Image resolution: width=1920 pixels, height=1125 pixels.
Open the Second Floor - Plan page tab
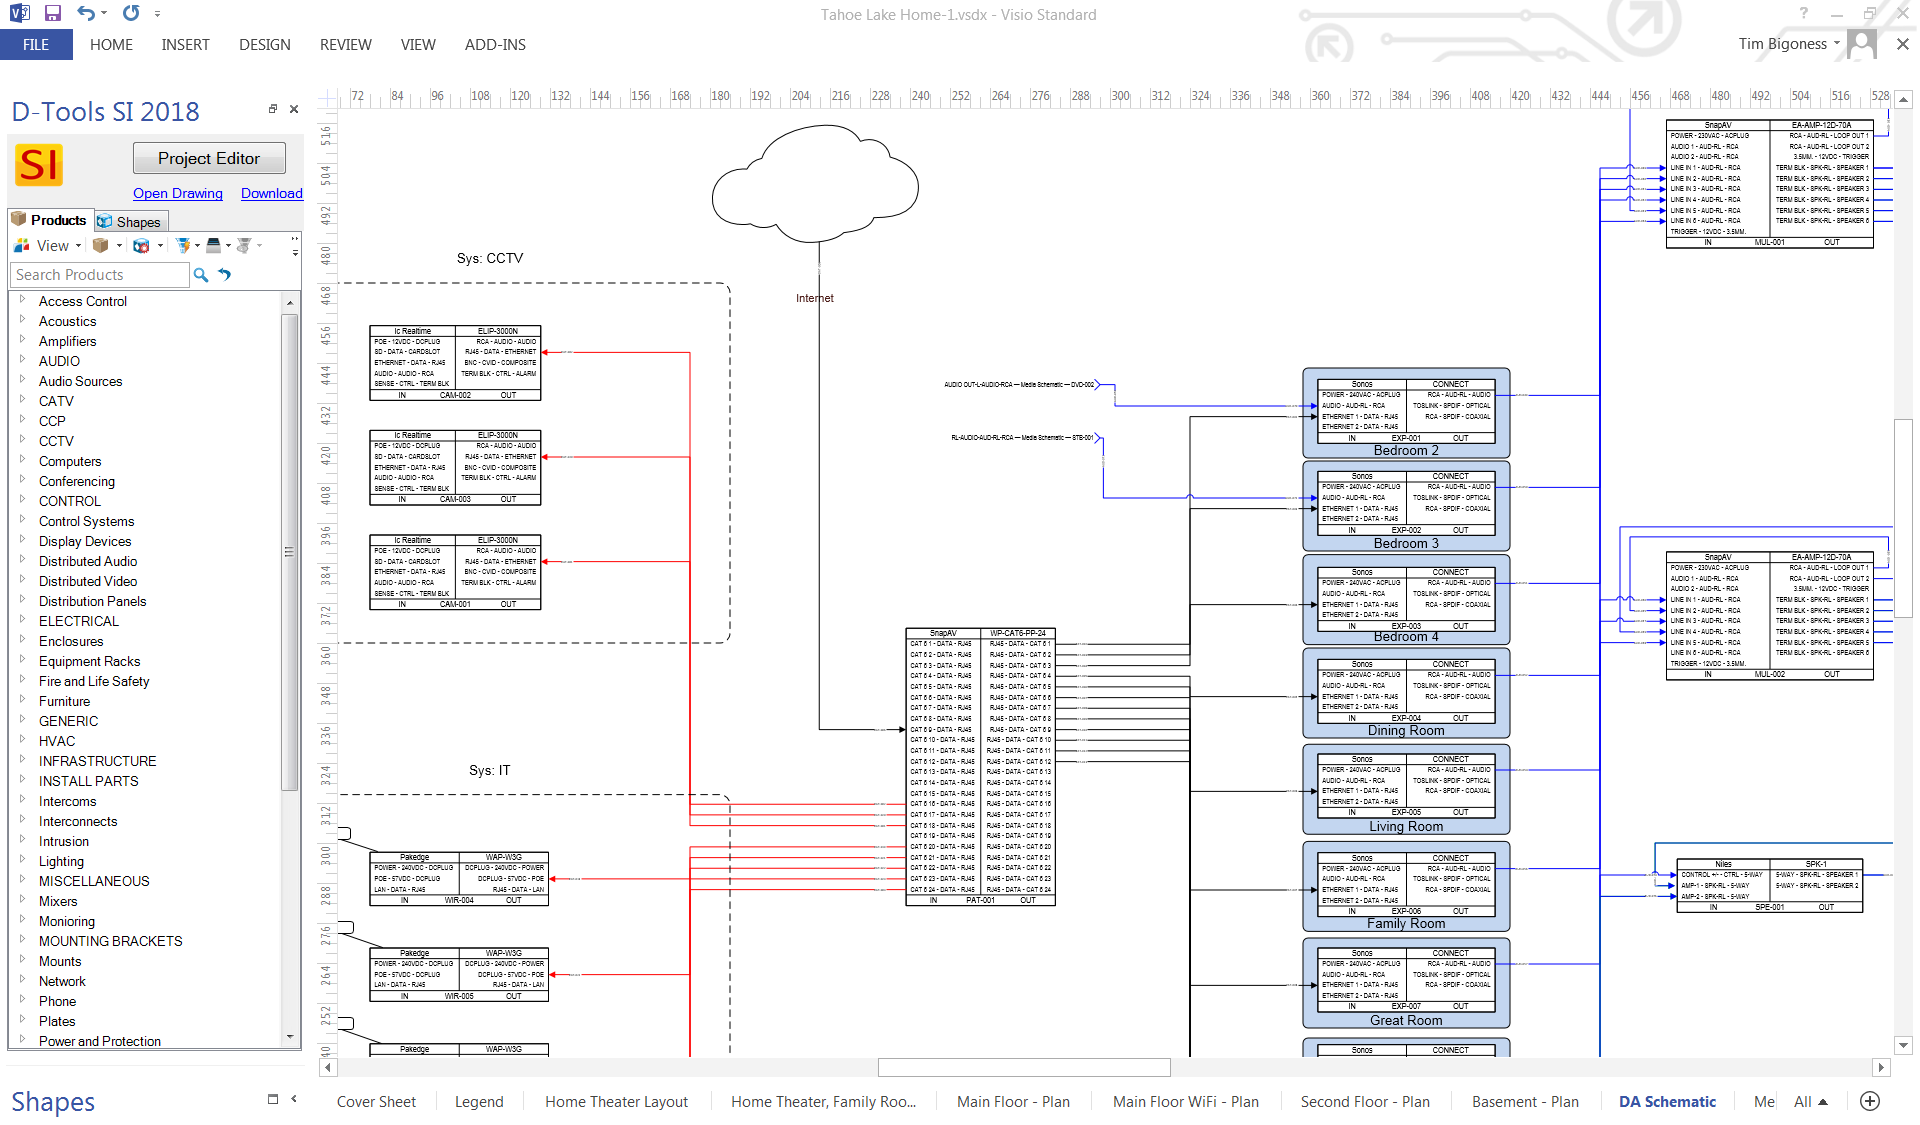point(1365,1101)
